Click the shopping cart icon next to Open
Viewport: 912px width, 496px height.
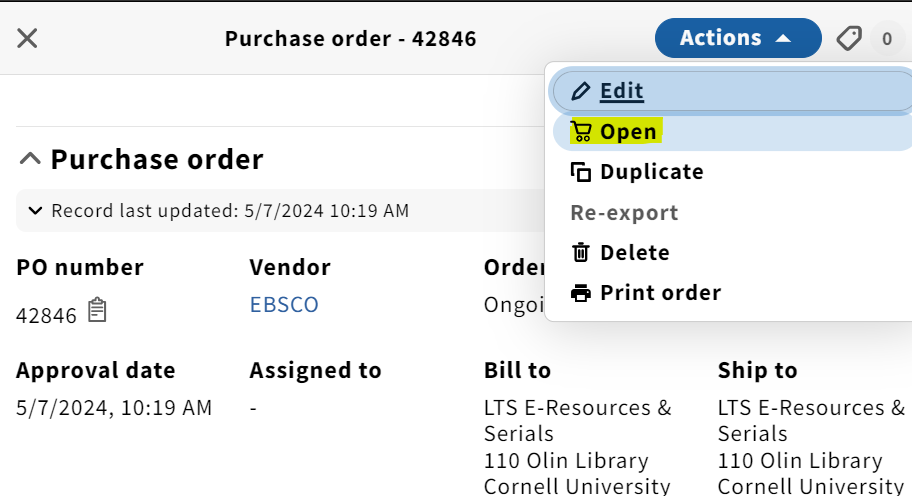pos(580,132)
